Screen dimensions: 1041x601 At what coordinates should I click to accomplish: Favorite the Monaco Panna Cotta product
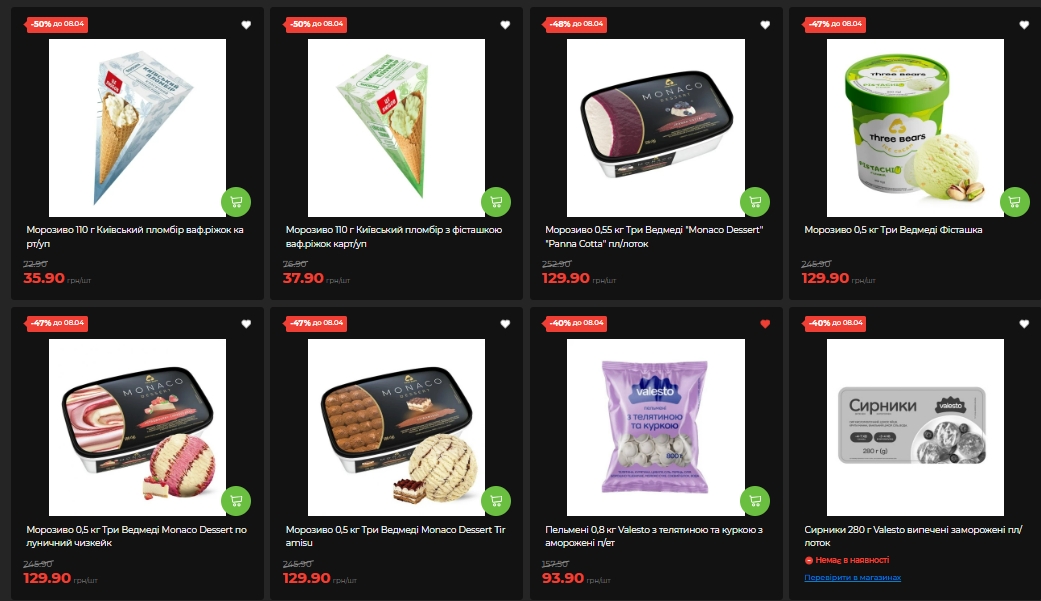click(765, 25)
